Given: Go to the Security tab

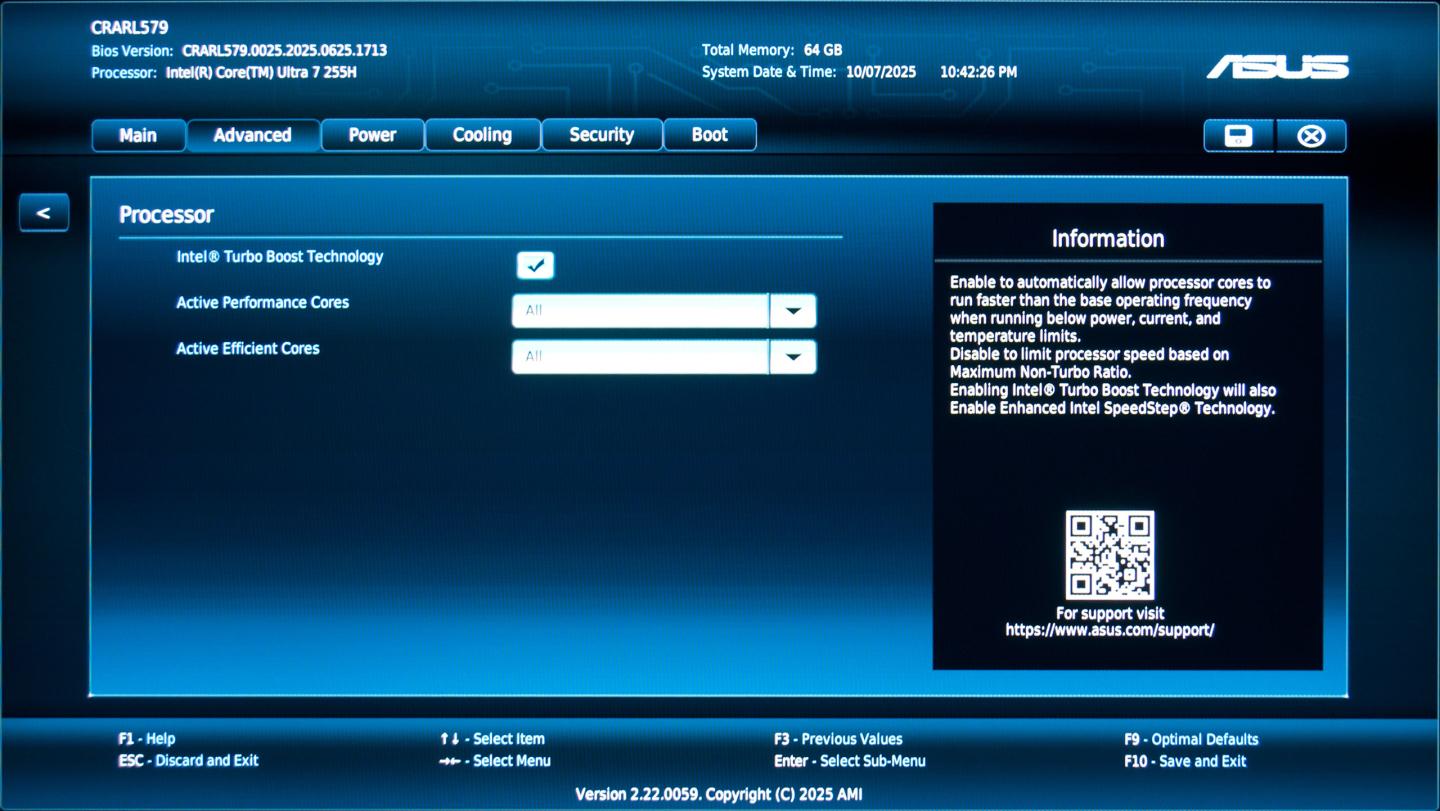Looking at the screenshot, I should click(602, 135).
